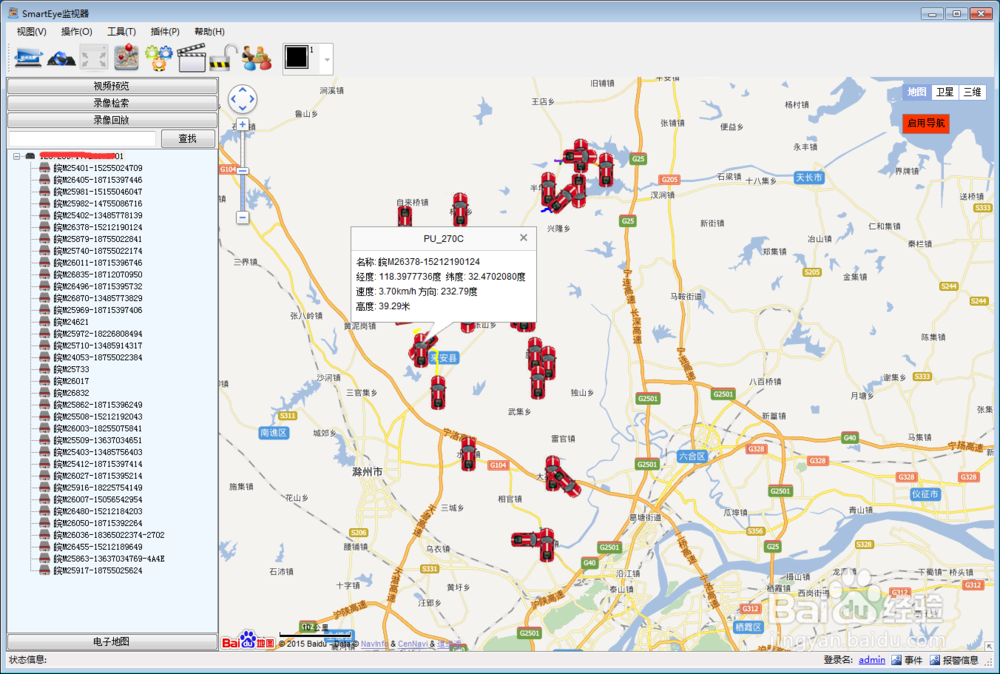Image resolution: width=1000 pixels, height=674 pixels.
Task: Click the open padlock icon
Action: 223,58
